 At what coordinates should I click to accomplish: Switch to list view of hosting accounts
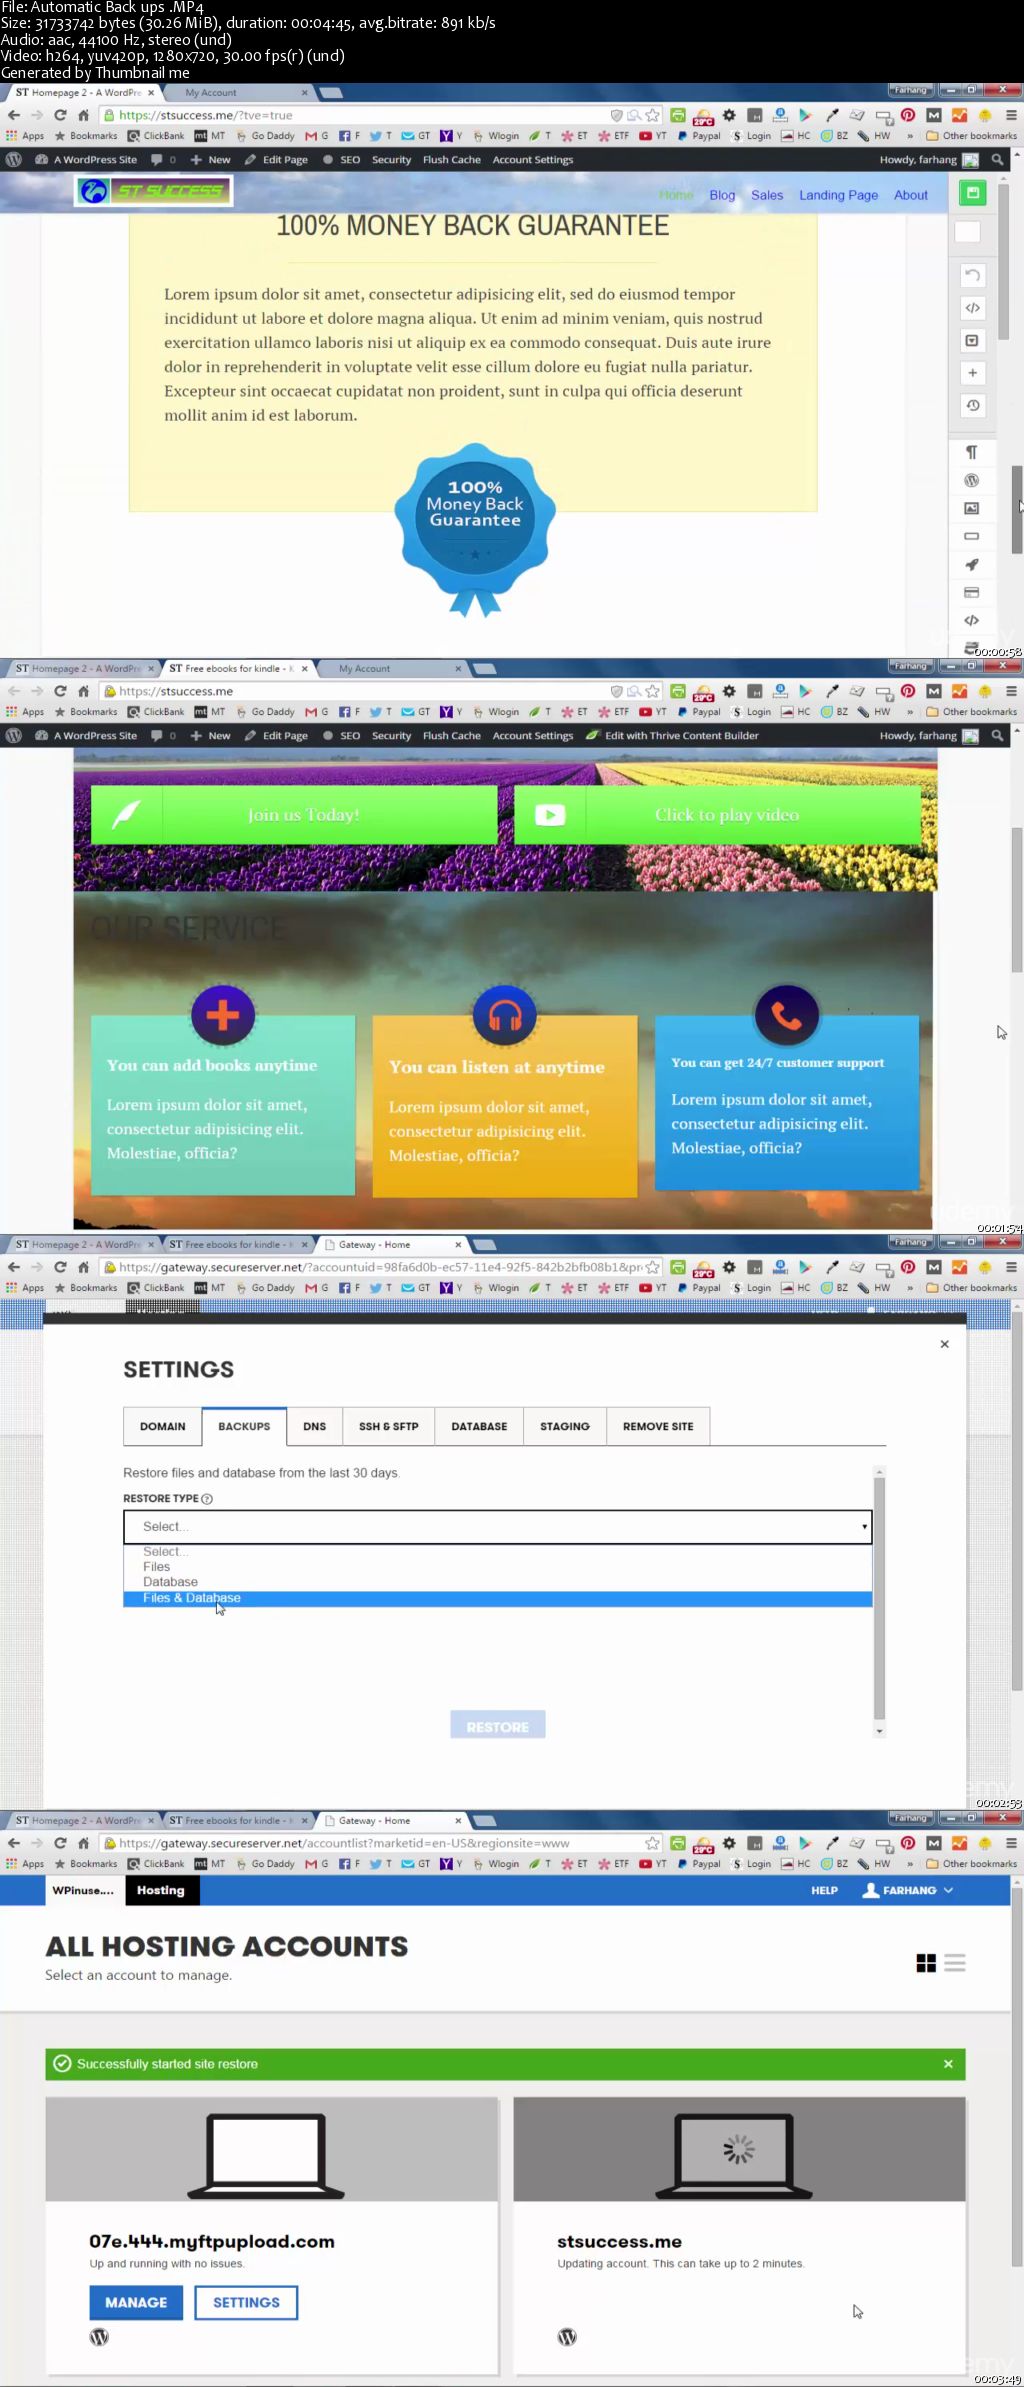(x=955, y=1963)
